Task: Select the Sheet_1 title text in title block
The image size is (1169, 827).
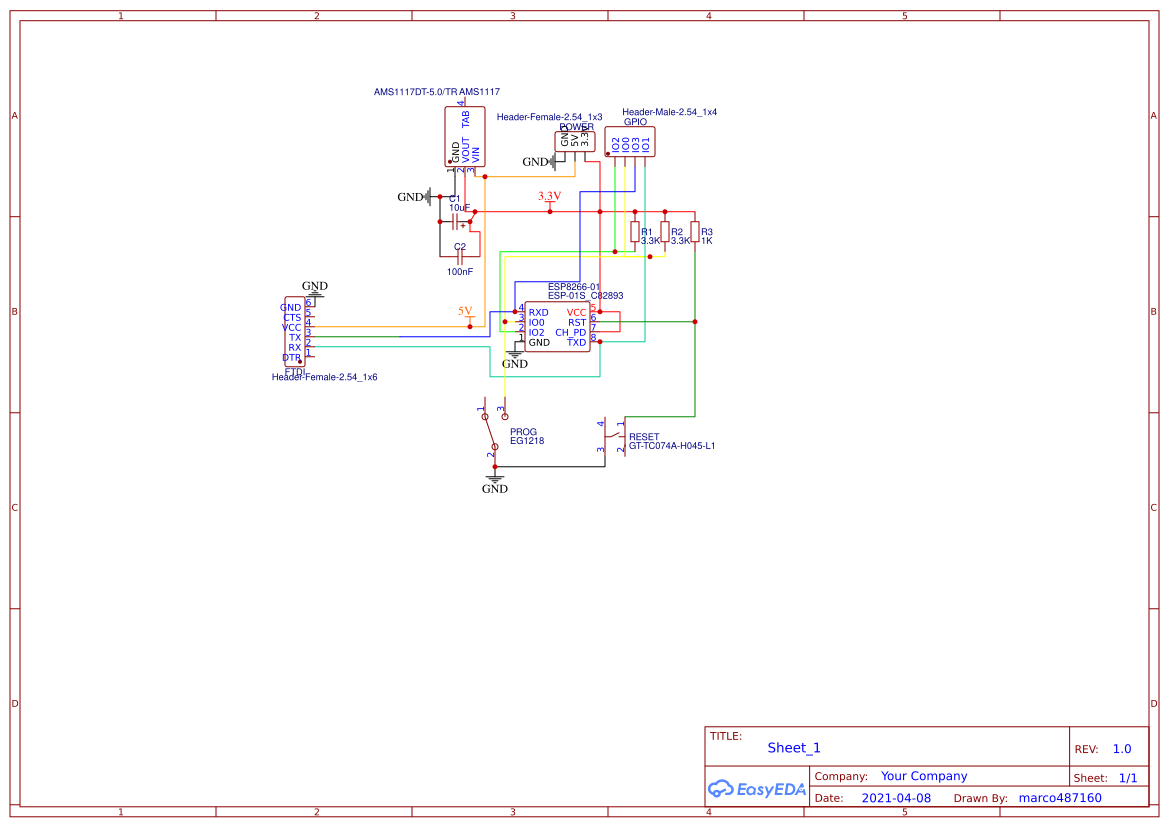Action: point(793,747)
